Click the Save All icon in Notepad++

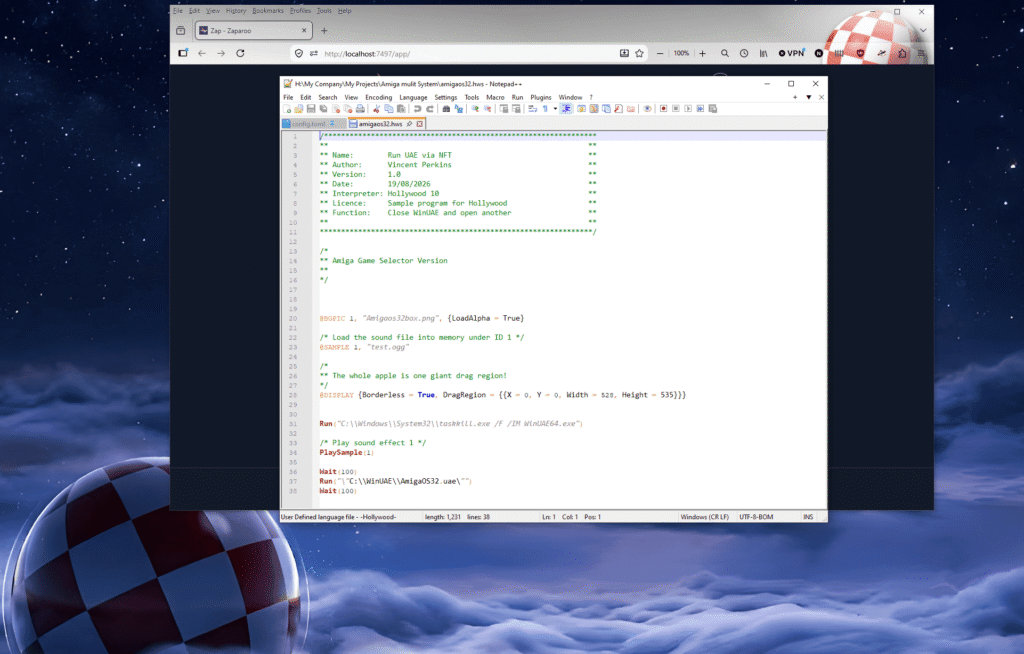coord(323,108)
